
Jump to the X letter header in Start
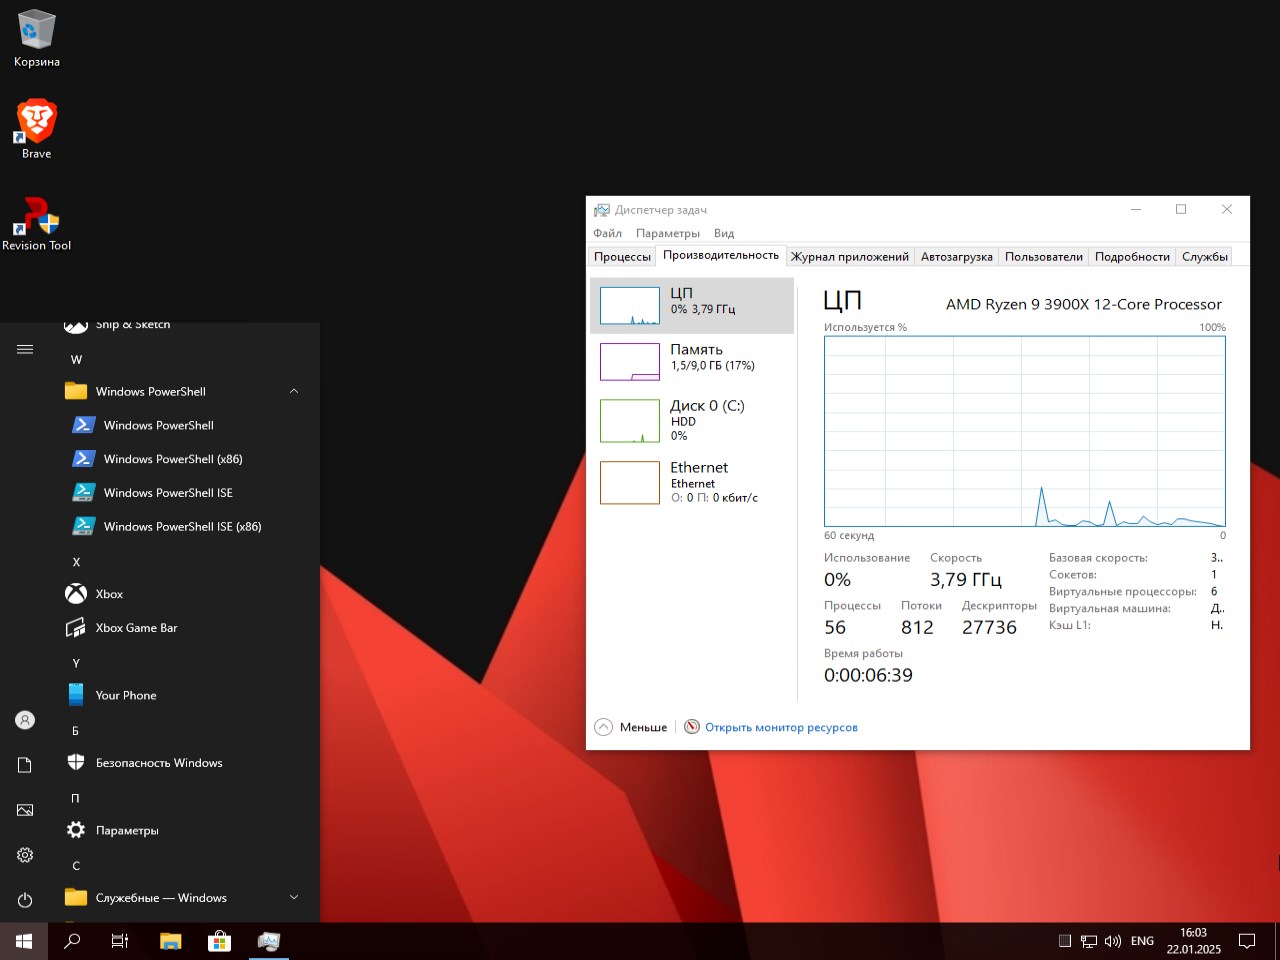(x=76, y=562)
